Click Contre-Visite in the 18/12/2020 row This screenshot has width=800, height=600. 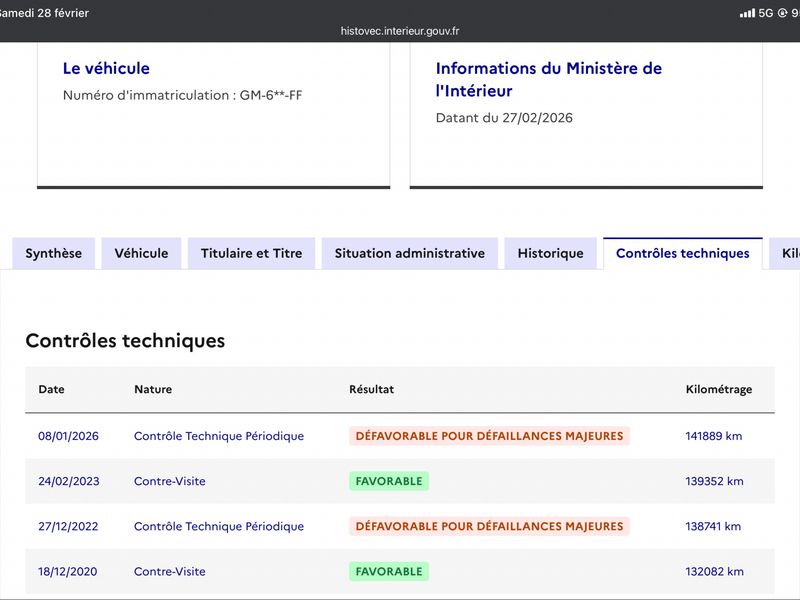[170, 571]
